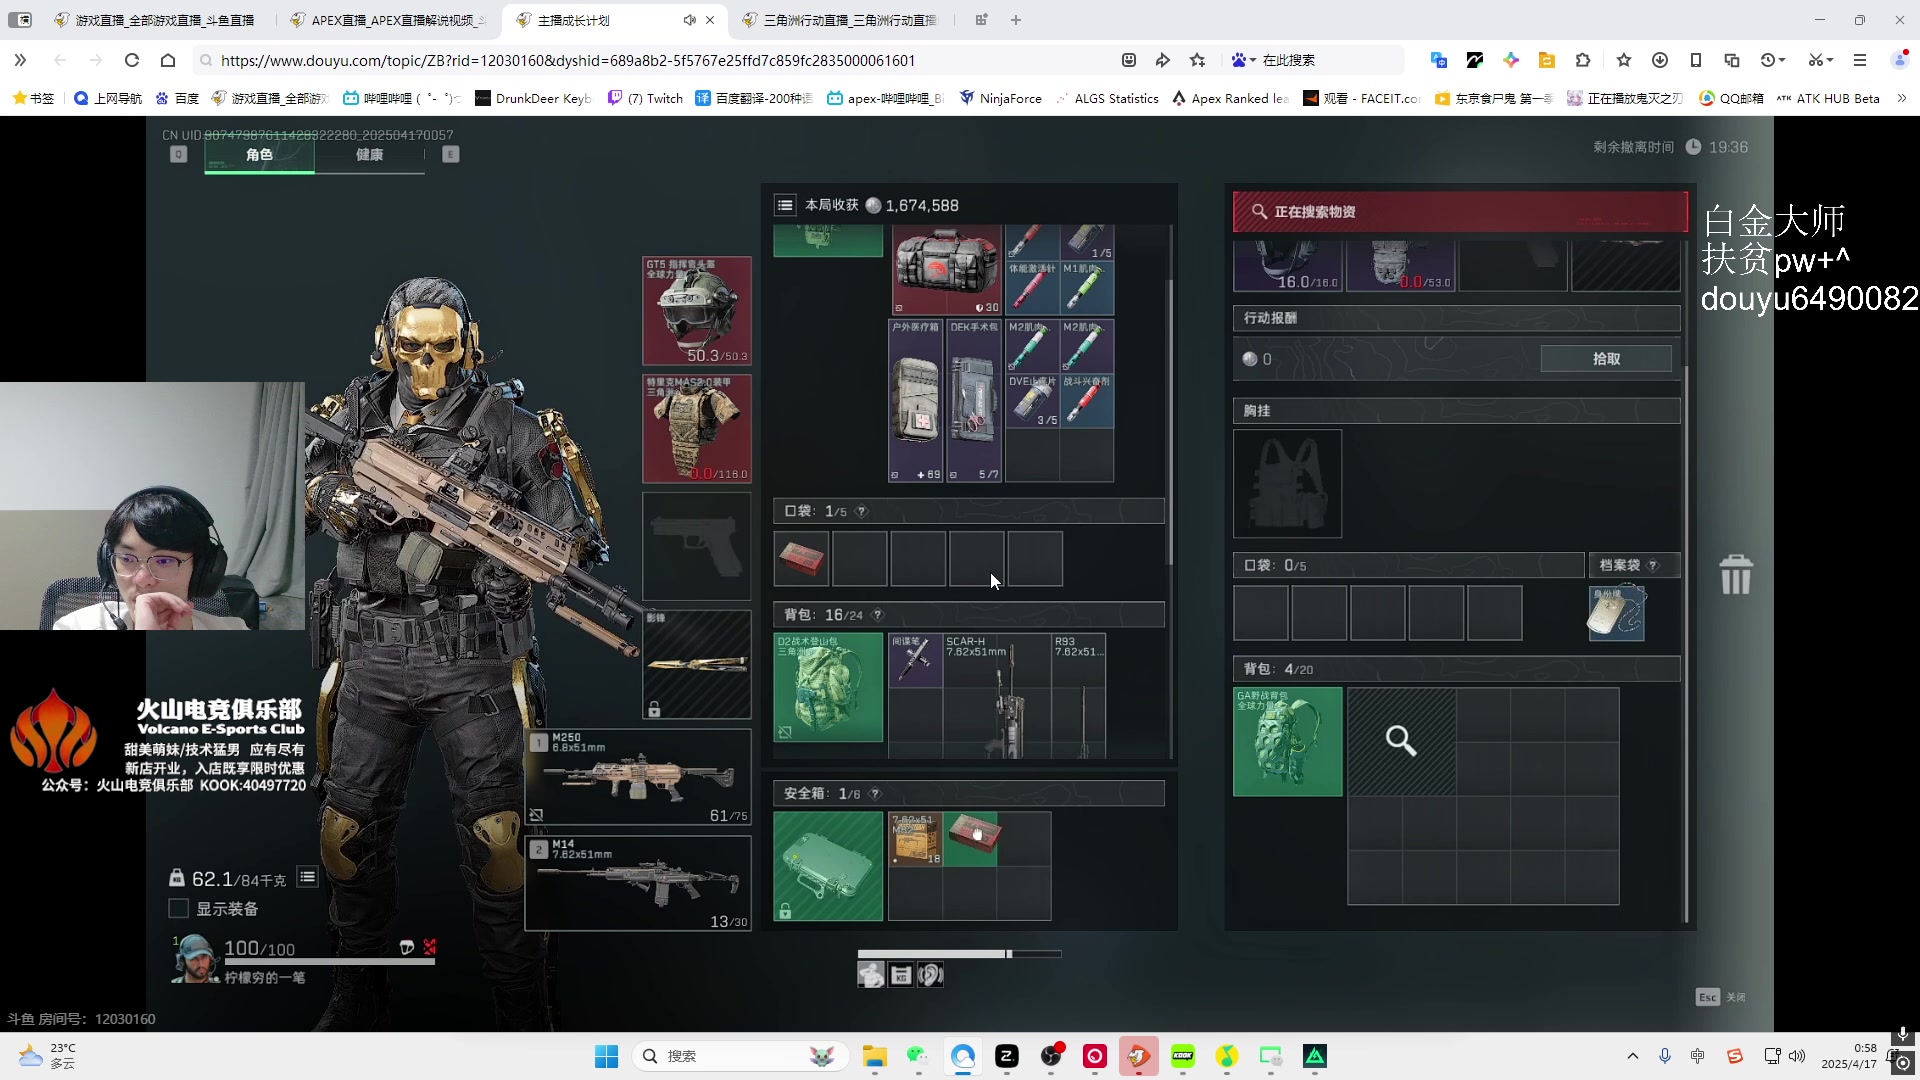Select the locked melee knife slot
Image resolution: width=1920 pixels, height=1080 pixels.
[697, 664]
